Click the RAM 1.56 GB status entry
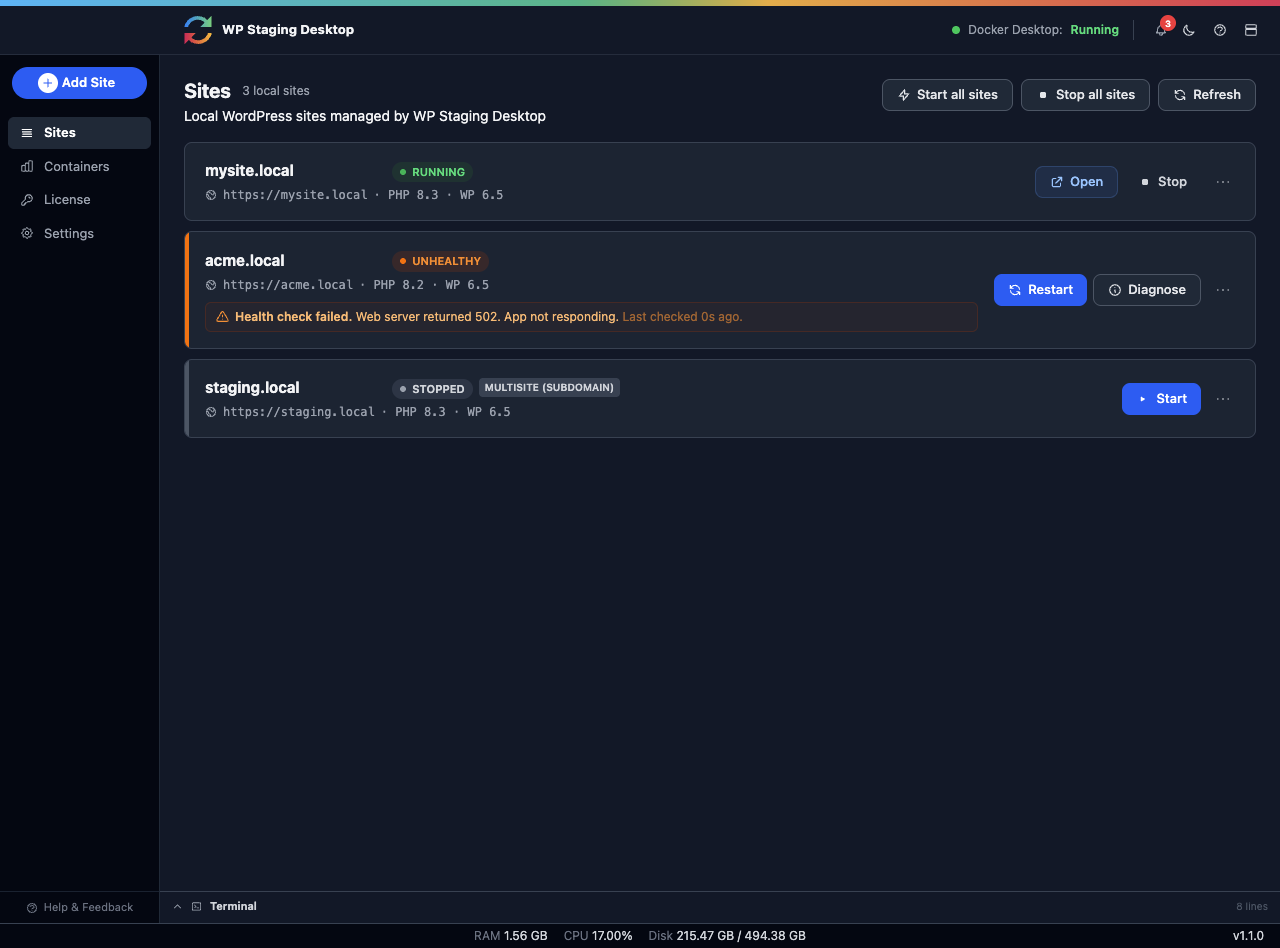Viewport: 1280px width, 948px height. pyautogui.click(x=511, y=936)
